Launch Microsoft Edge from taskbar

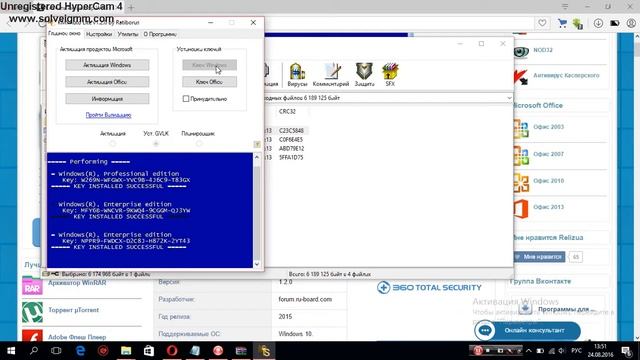(80, 351)
